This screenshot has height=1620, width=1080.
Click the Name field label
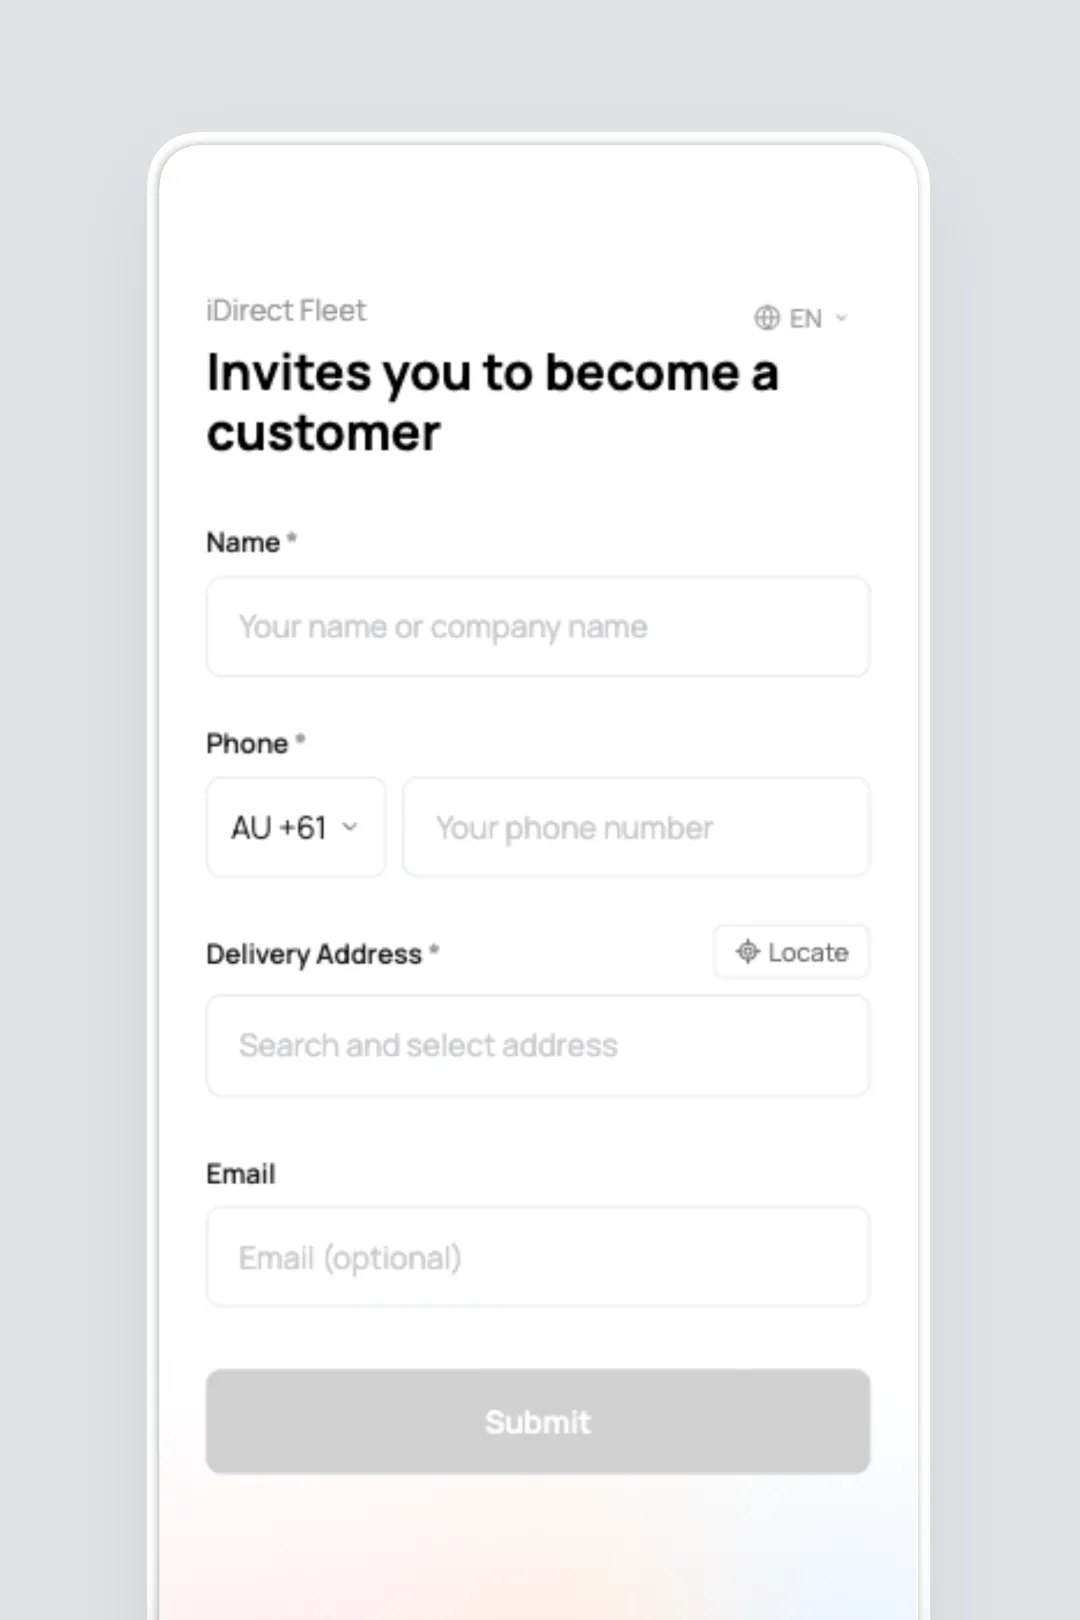pyautogui.click(x=243, y=542)
